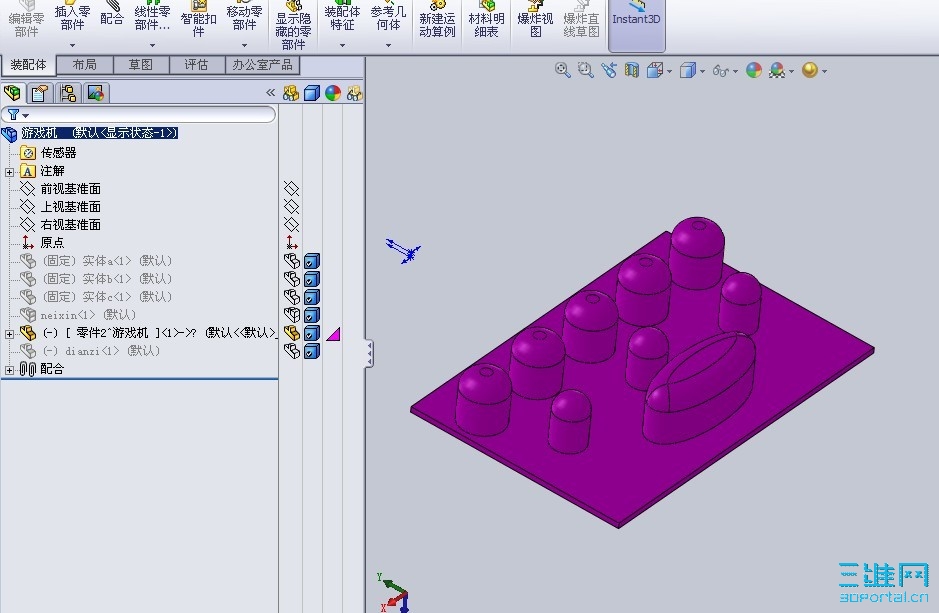Expand the 零件2^游戏机 component node

pyautogui.click(x=9, y=334)
